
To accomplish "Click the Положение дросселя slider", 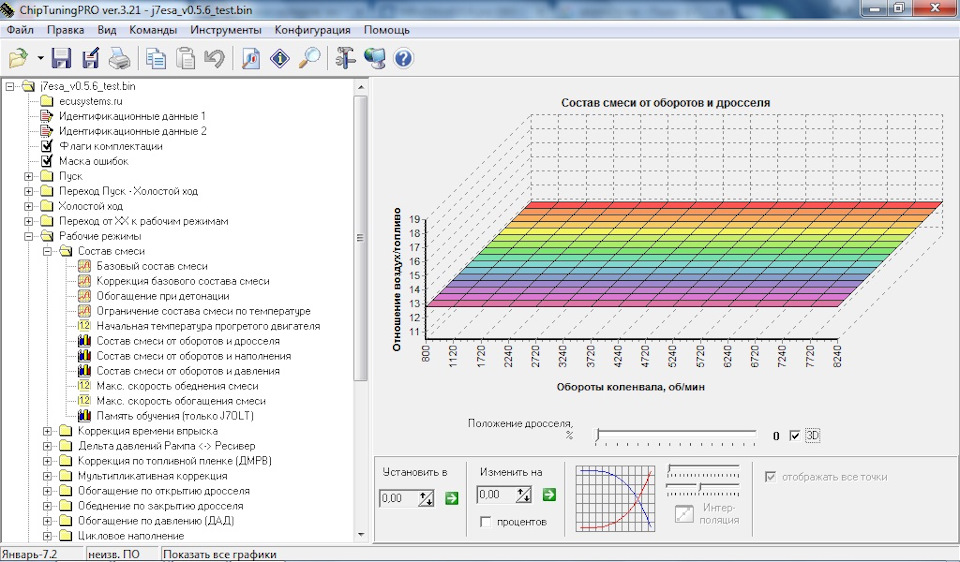I will [x=676, y=436].
